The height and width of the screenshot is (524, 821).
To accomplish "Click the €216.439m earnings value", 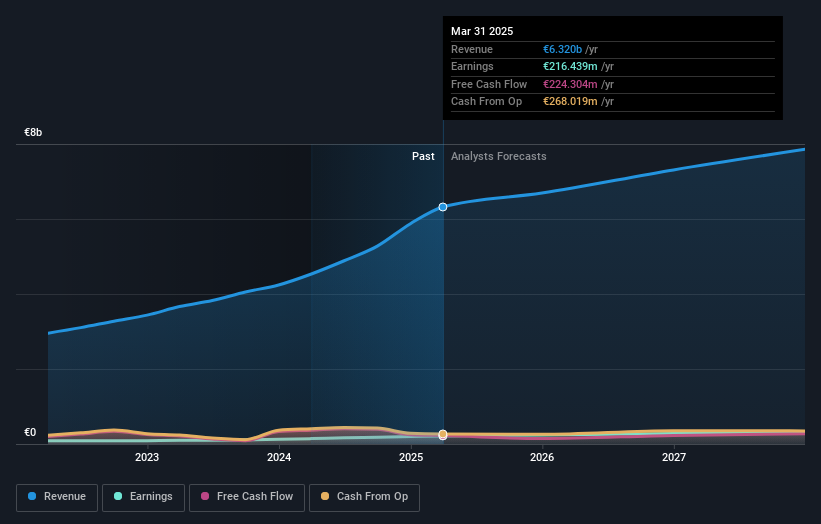I will [570, 66].
